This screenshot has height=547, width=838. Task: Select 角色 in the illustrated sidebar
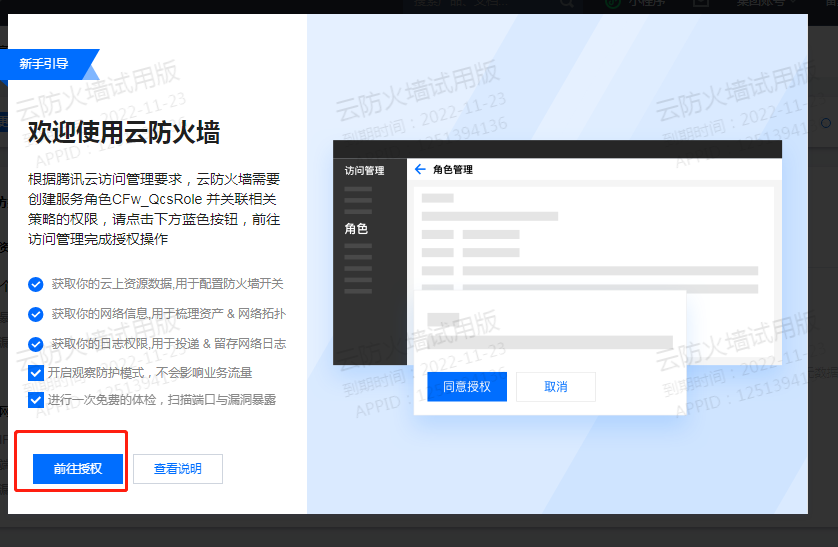(356, 229)
